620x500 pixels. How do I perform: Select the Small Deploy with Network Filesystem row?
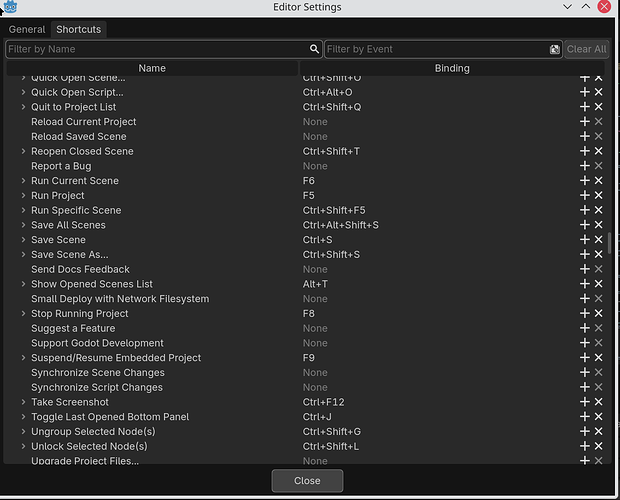coord(305,299)
